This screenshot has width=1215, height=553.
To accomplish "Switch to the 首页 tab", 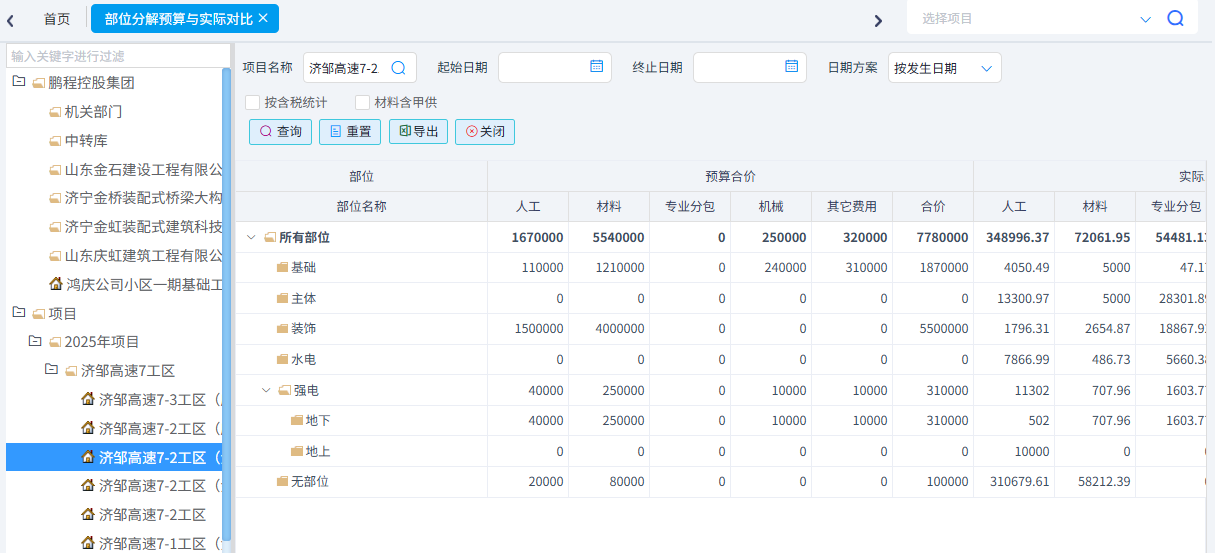I will point(57,19).
